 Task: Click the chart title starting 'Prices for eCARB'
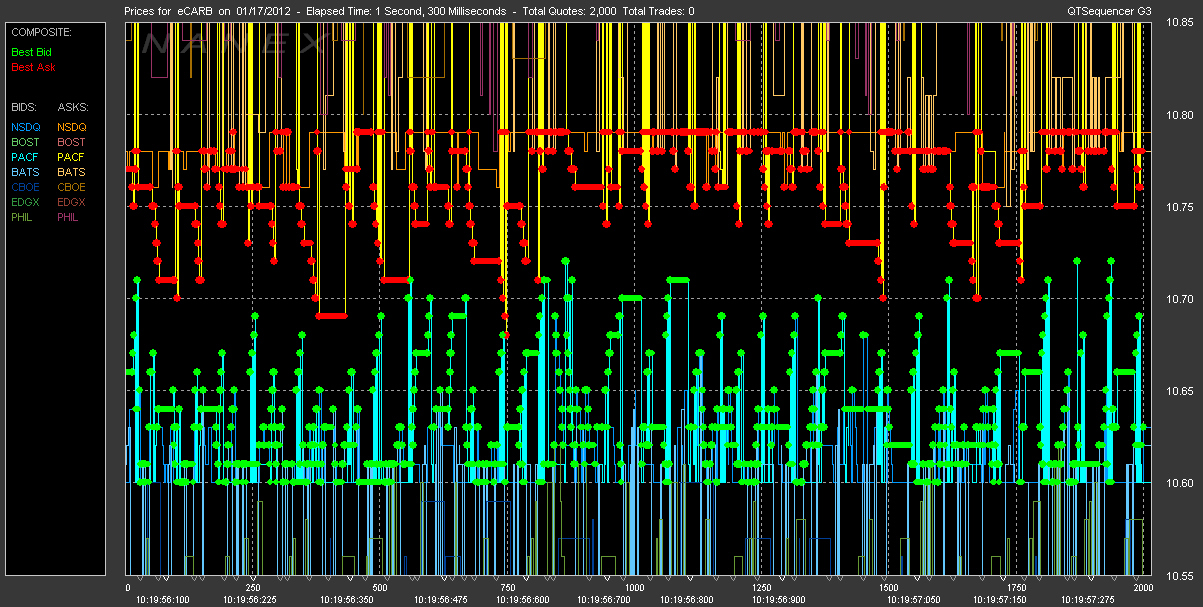pos(410,11)
